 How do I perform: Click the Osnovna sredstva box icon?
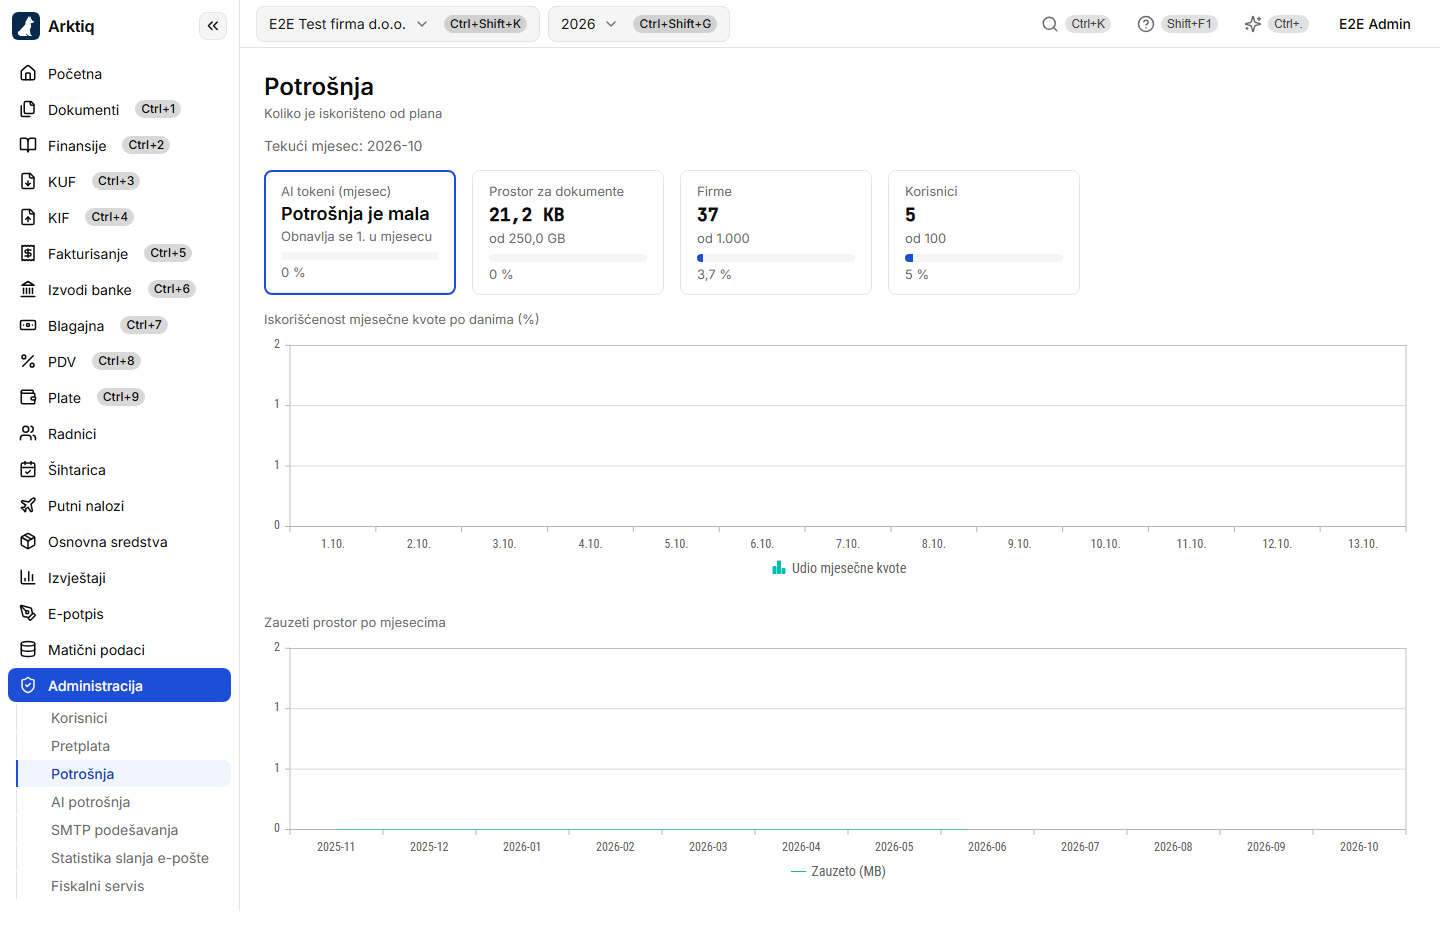[x=28, y=541]
